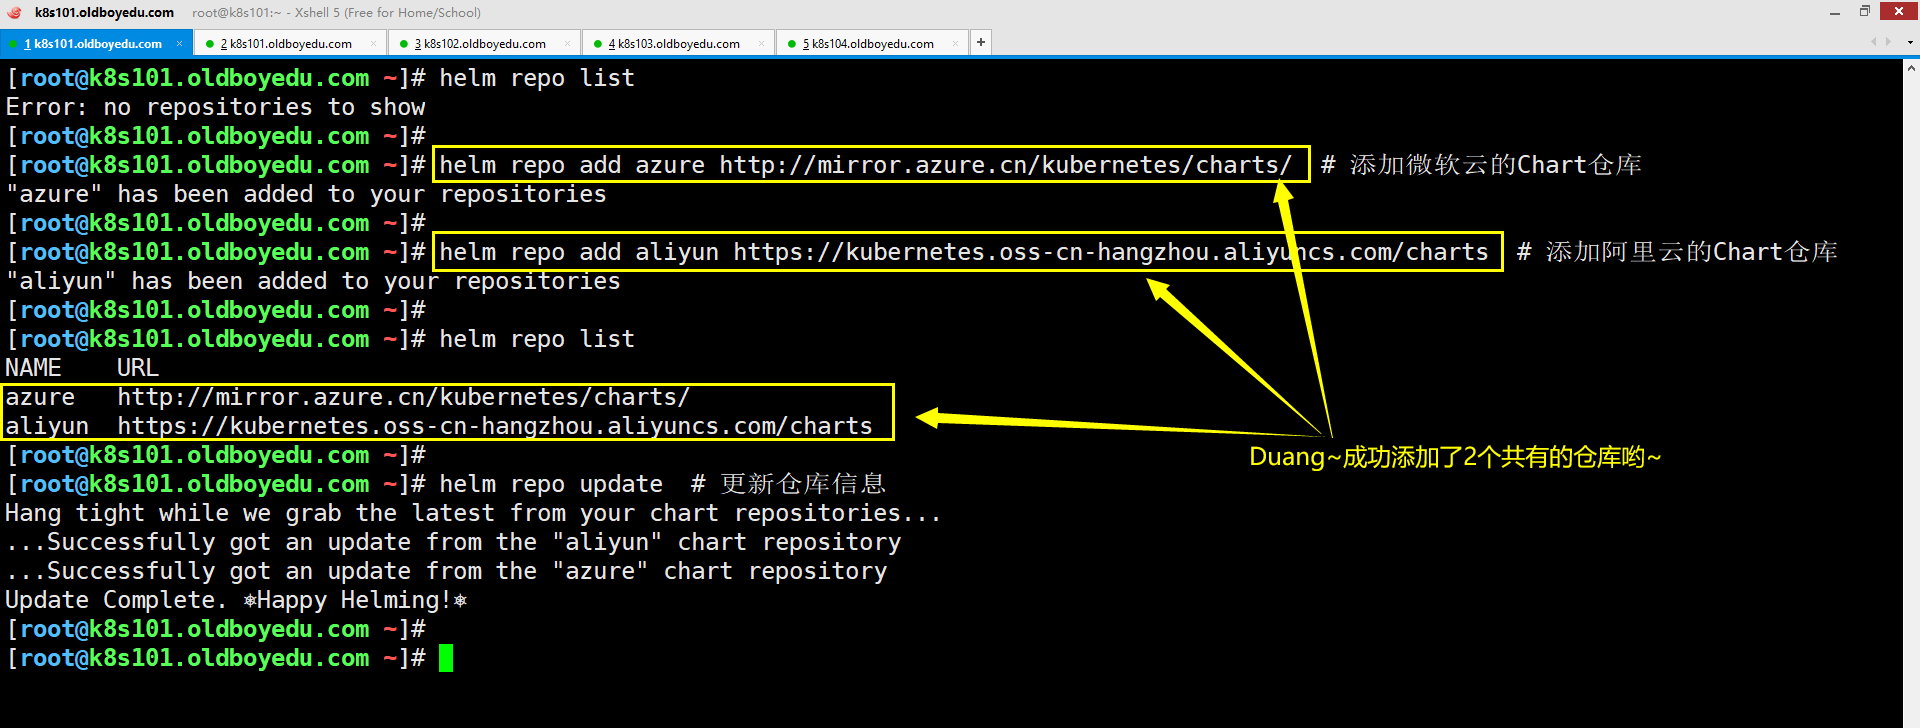Click the green cursor at the terminal prompt

coord(446,658)
